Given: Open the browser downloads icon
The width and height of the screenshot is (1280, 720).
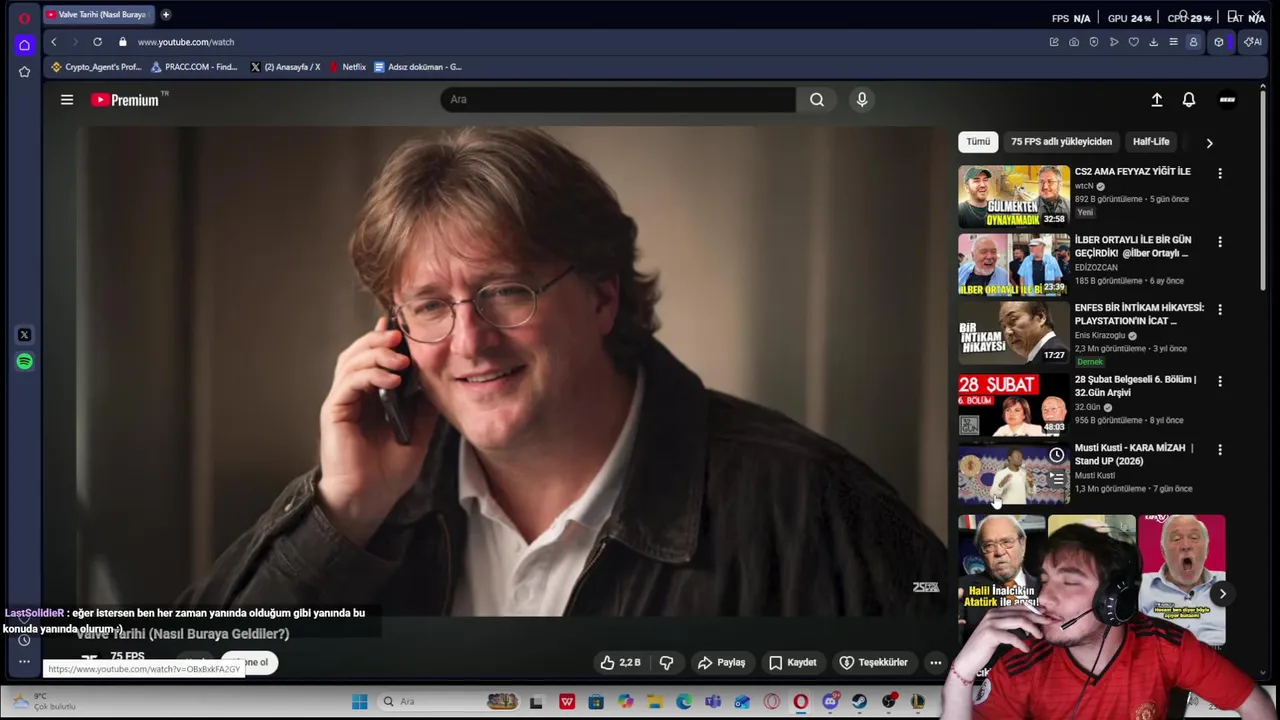Looking at the screenshot, I should (1153, 42).
